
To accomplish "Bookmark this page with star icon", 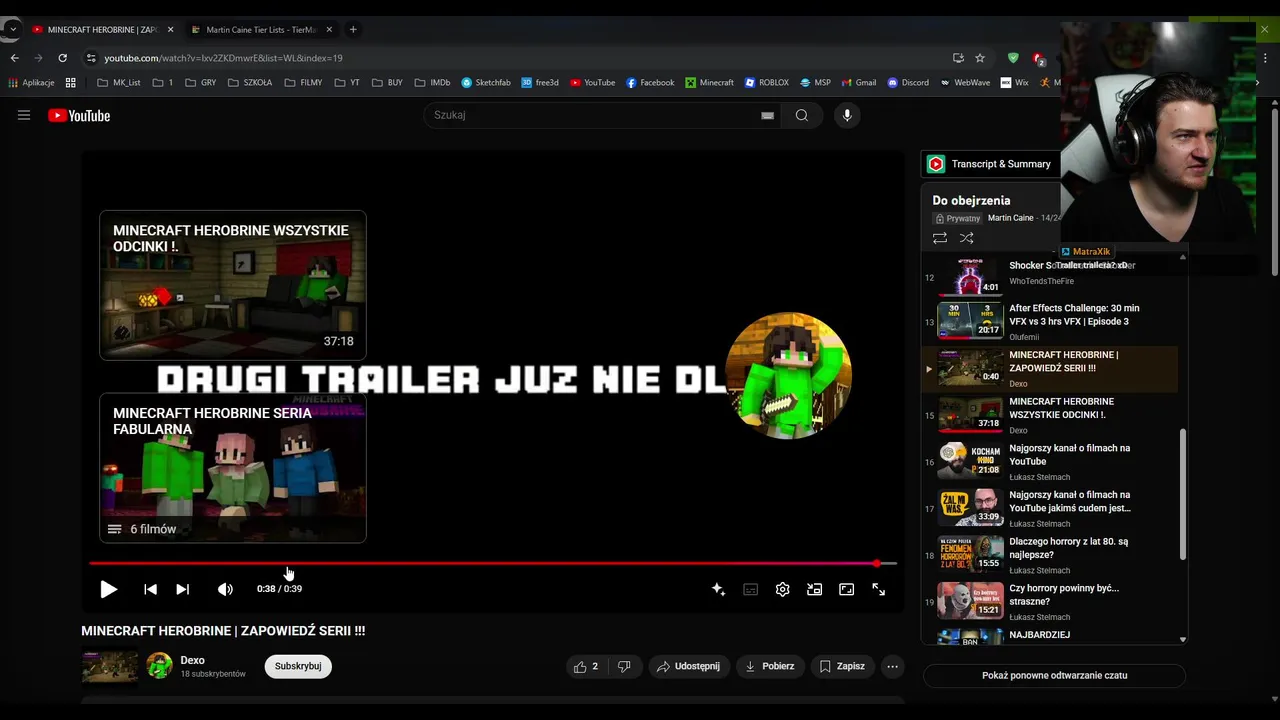I will [x=980, y=58].
